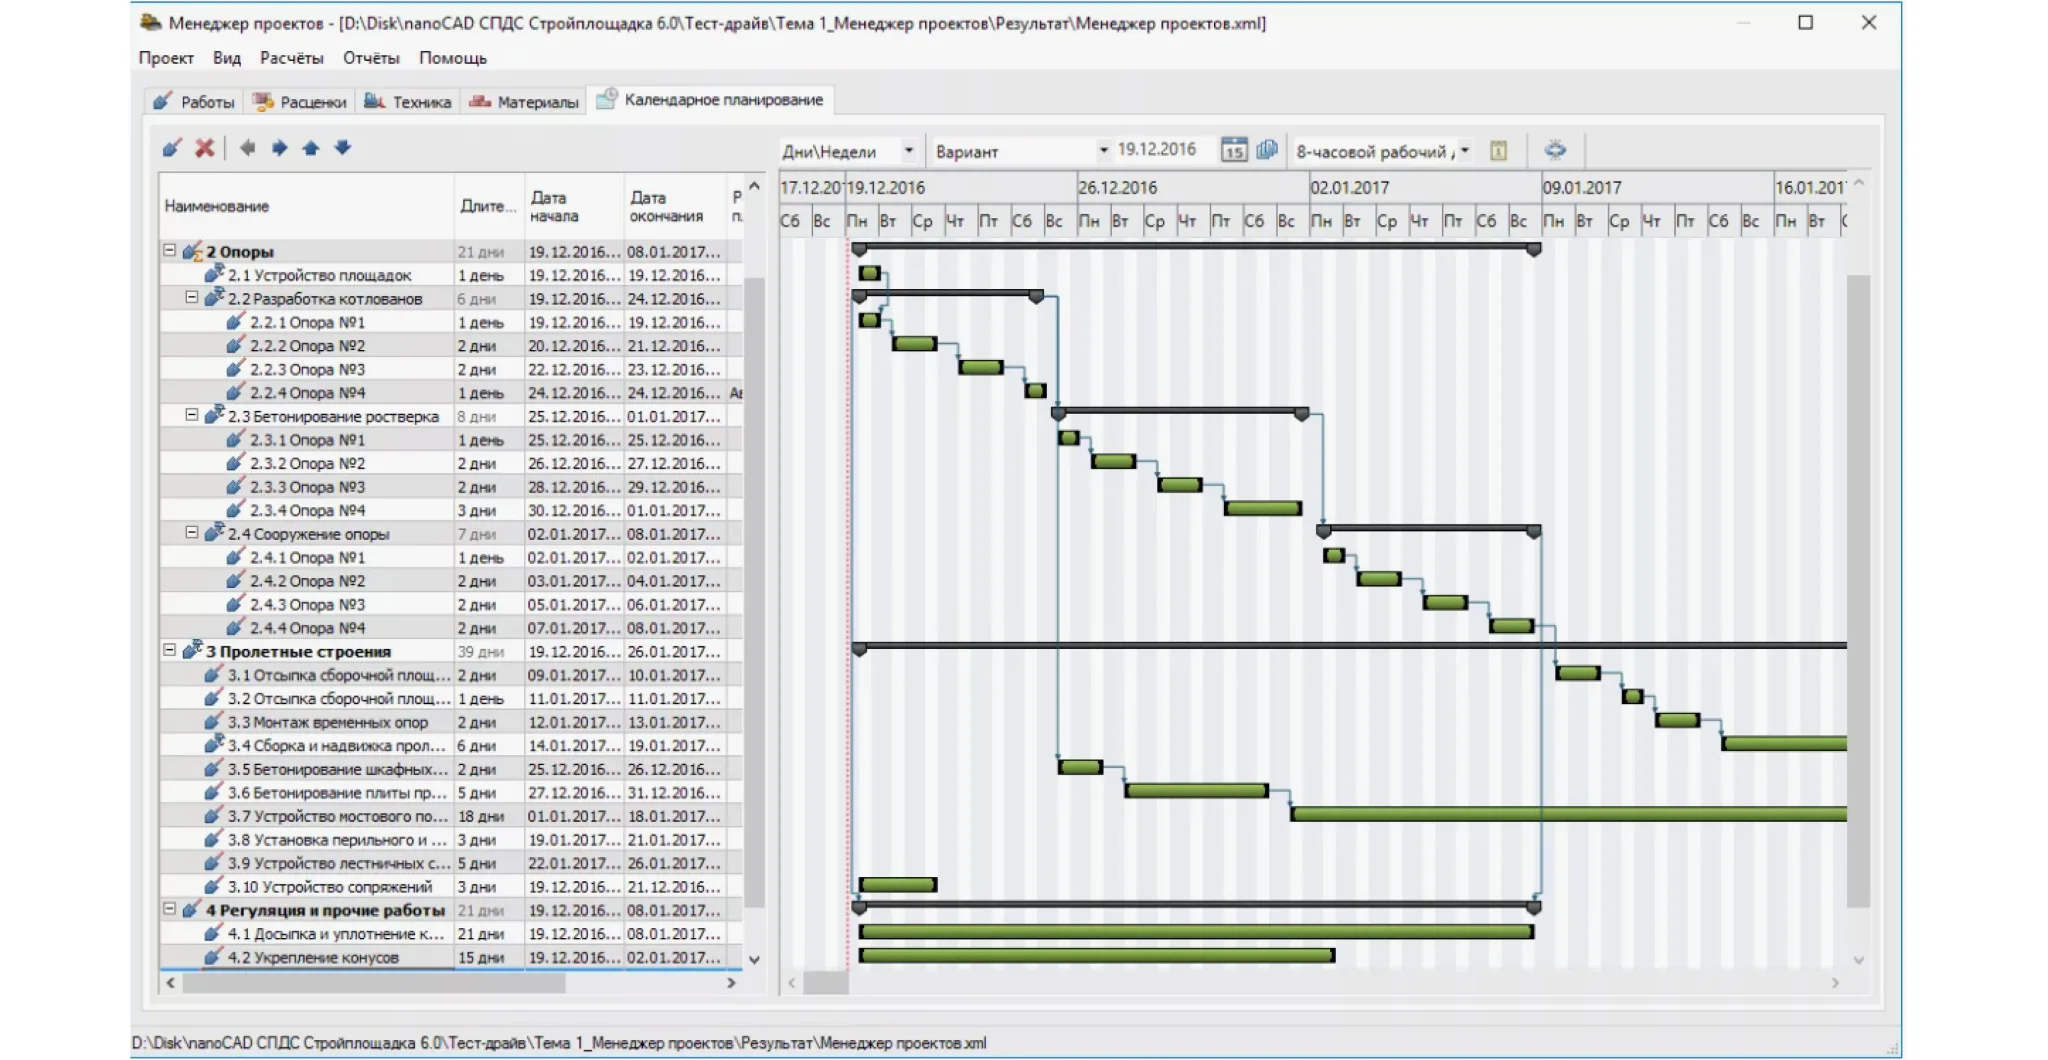Click the blue right arrow indent icon

(279, 148)
